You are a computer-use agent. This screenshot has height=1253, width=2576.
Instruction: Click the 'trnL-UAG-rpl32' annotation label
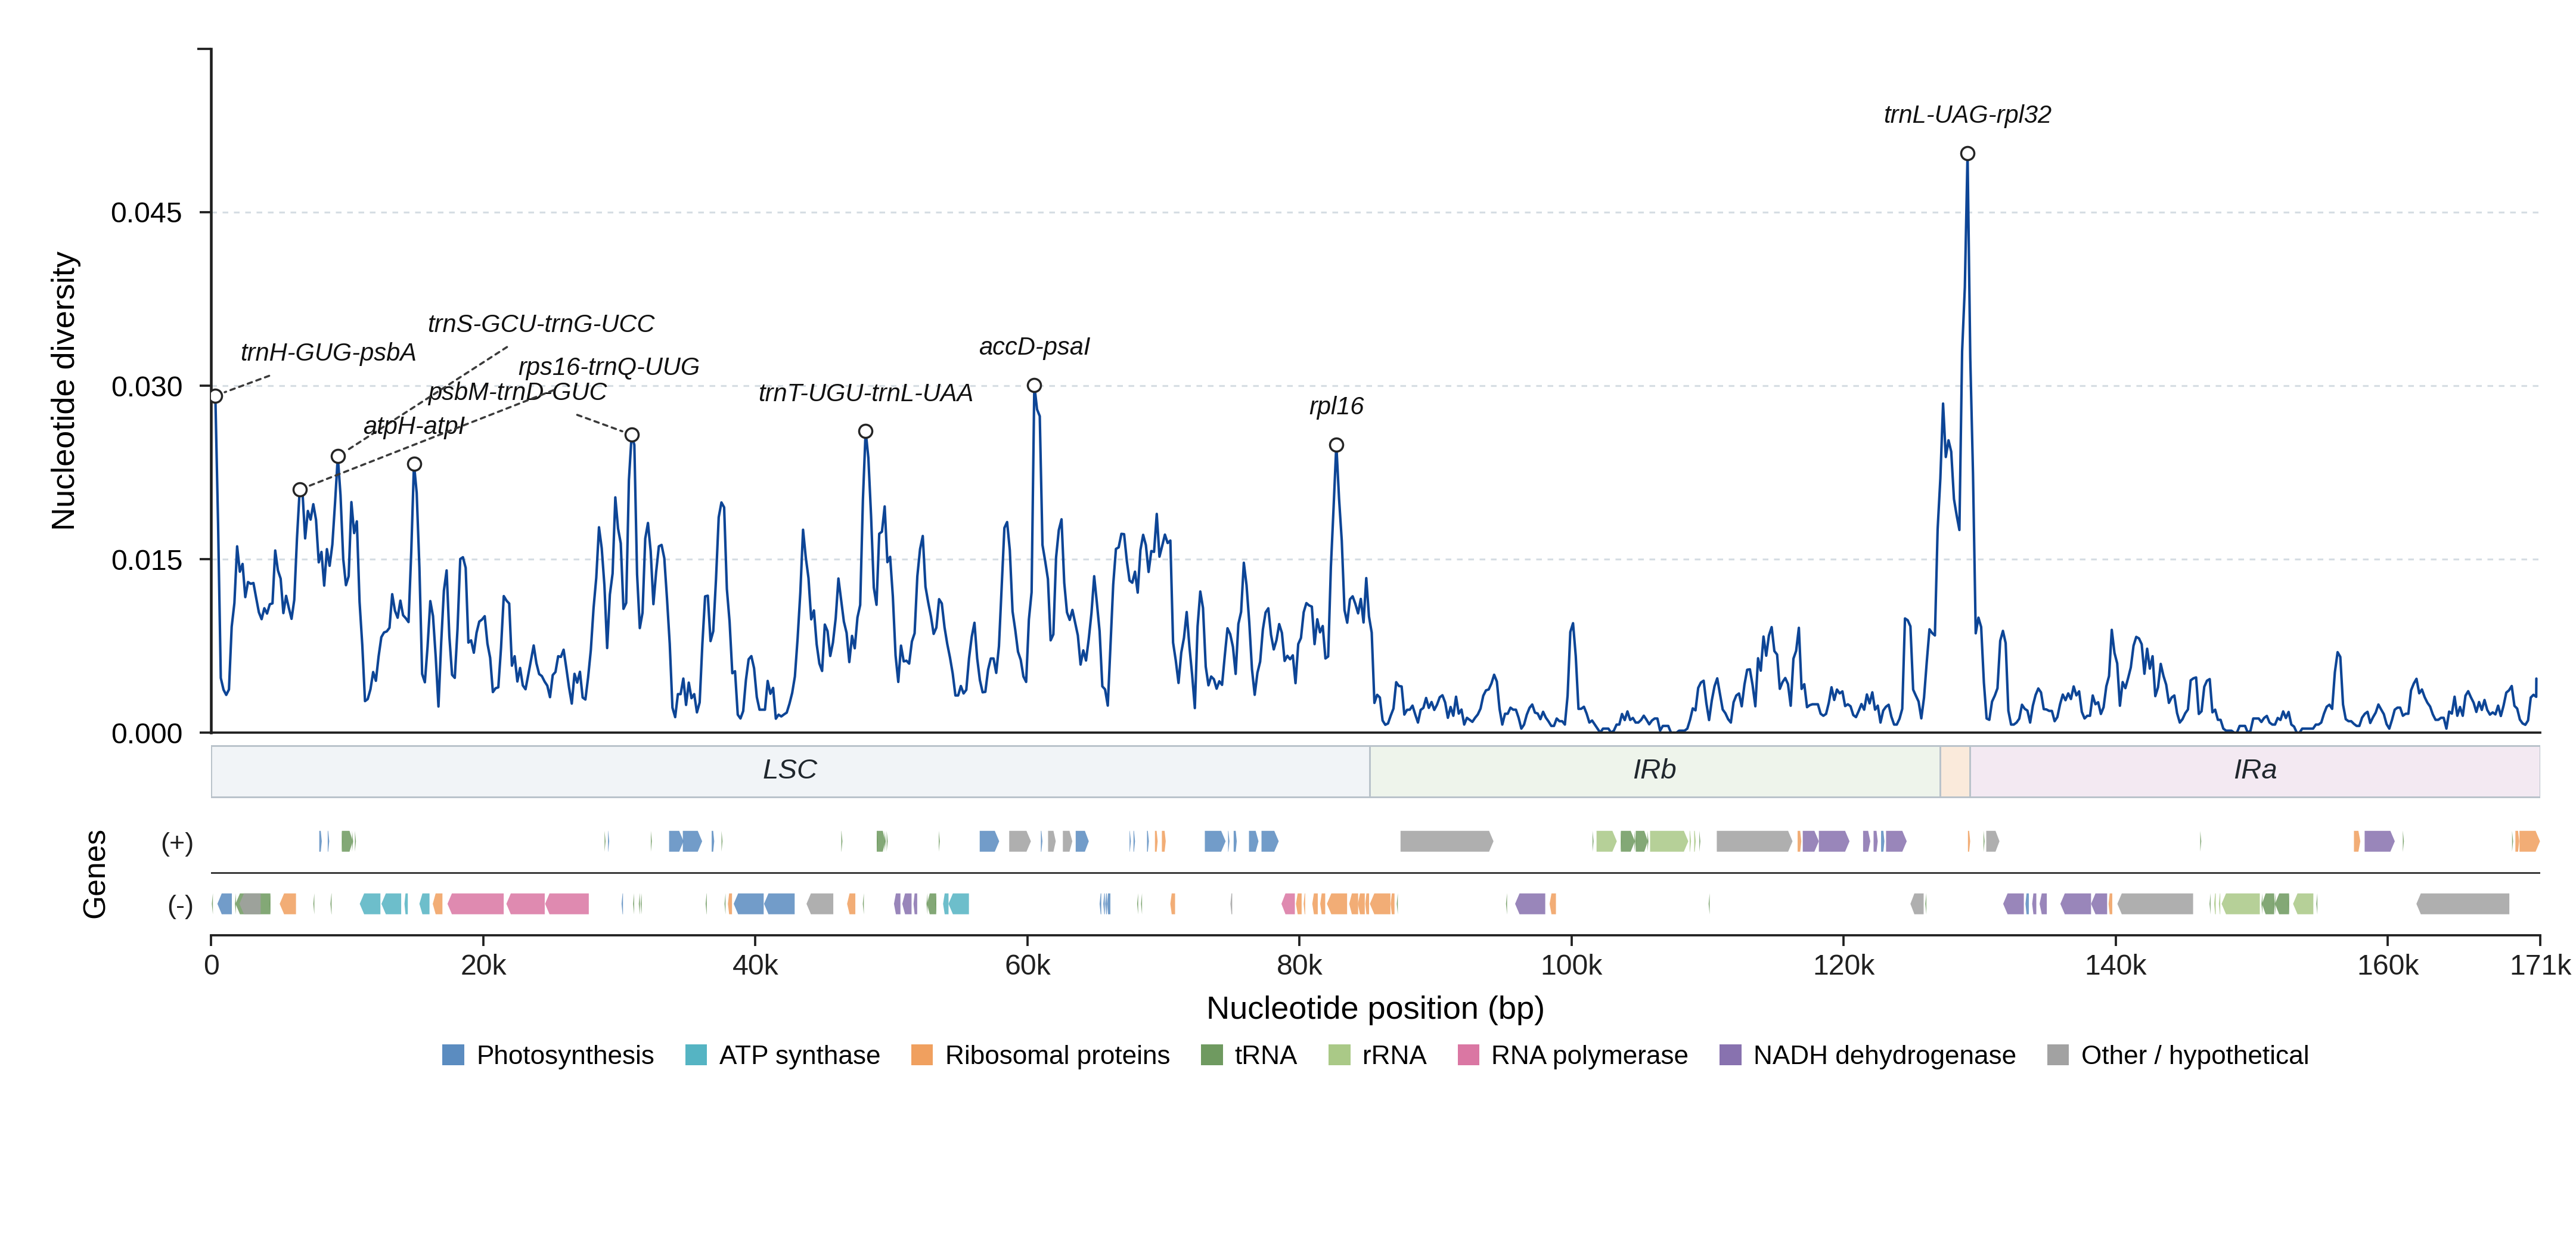coord(1967,115)
